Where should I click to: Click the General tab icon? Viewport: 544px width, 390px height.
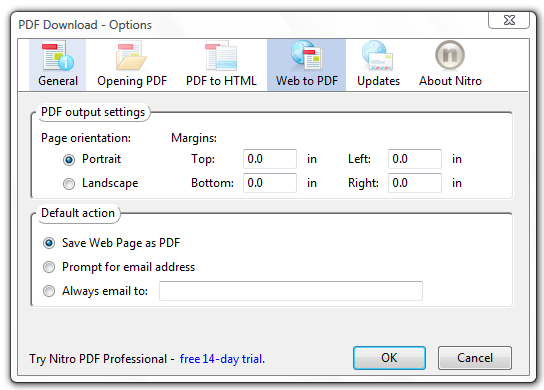[x=57, y=56]
